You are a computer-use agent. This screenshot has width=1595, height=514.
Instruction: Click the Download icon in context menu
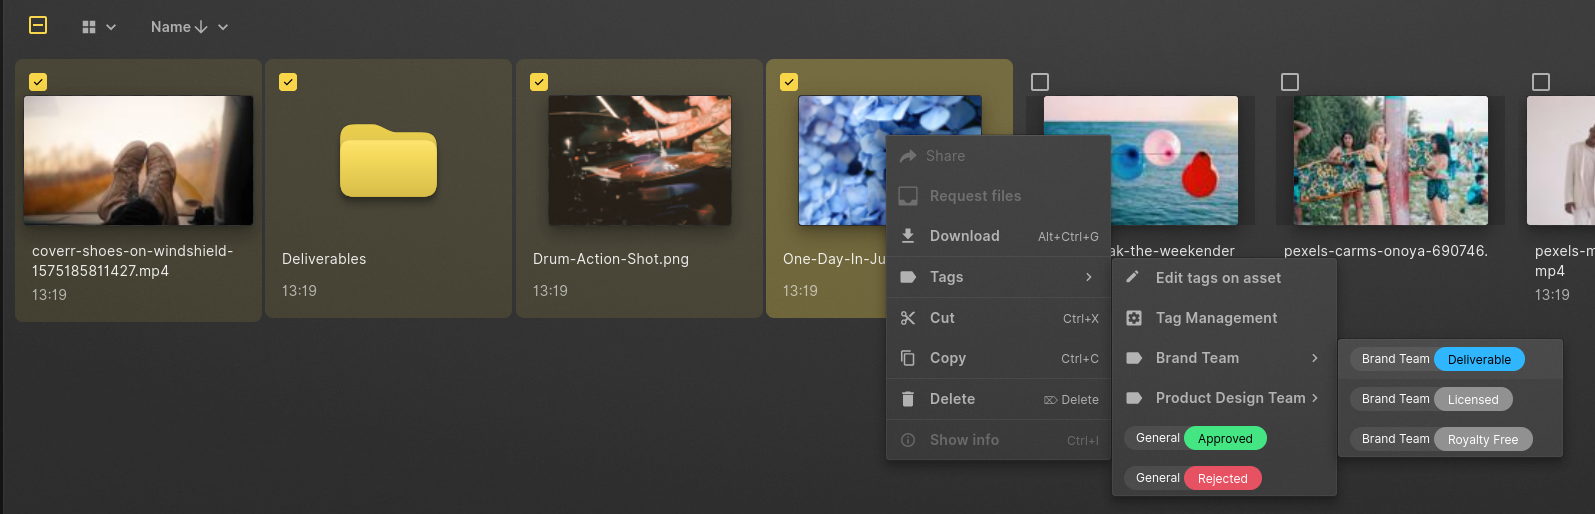tap(908, 236)
